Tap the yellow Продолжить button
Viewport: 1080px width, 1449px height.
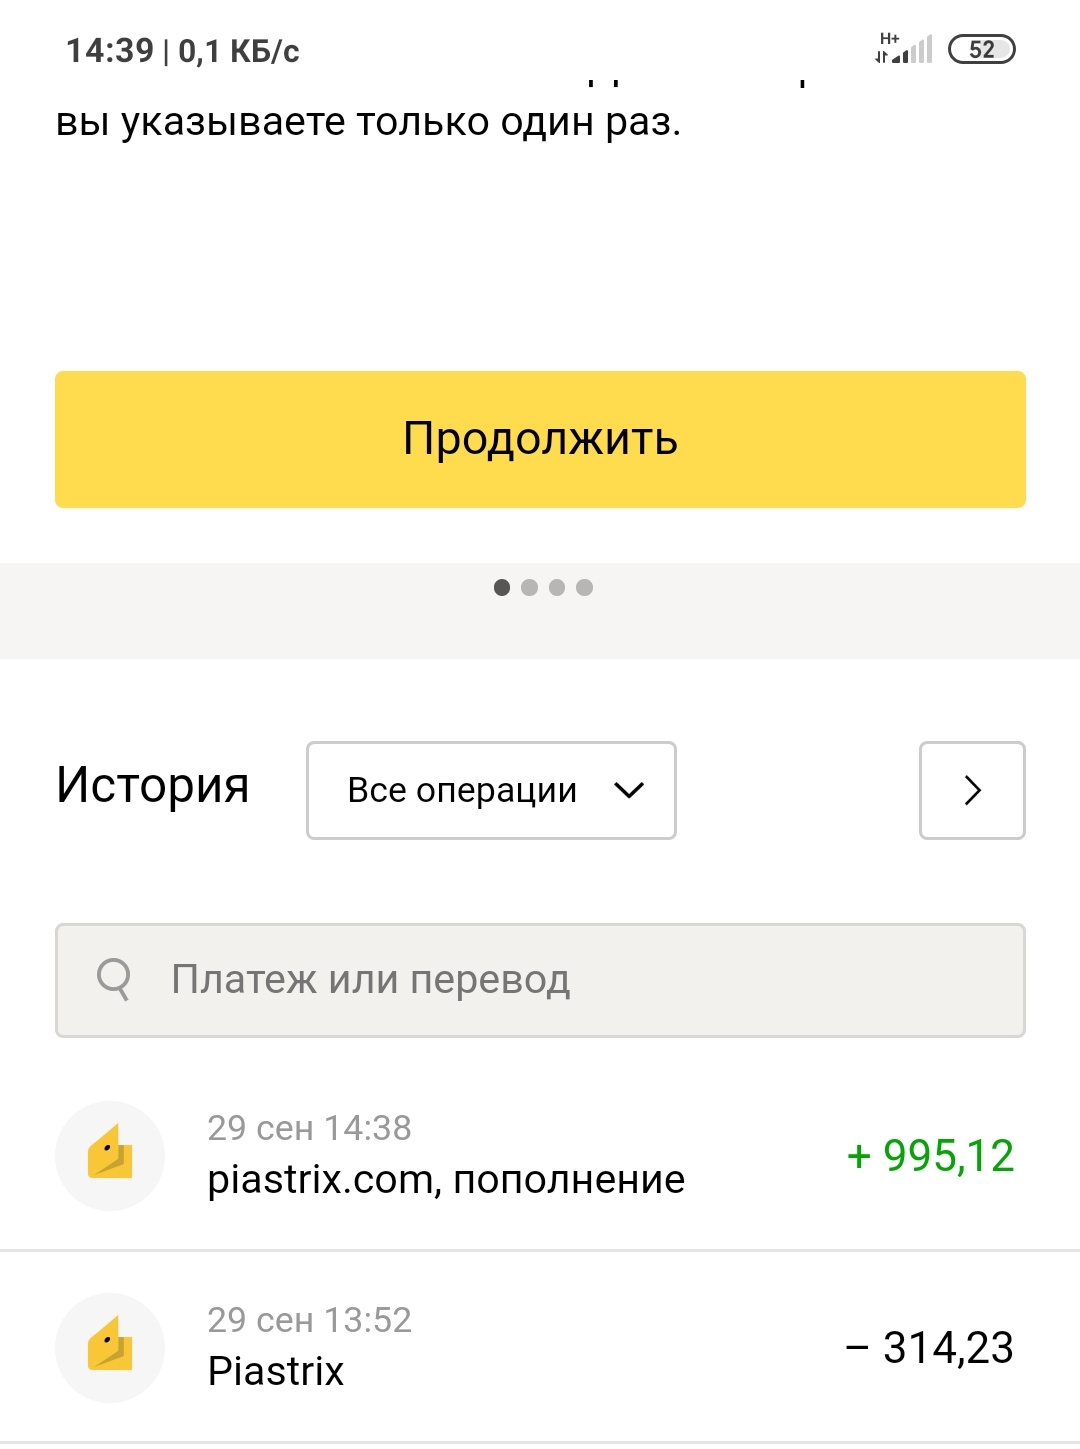540,439
